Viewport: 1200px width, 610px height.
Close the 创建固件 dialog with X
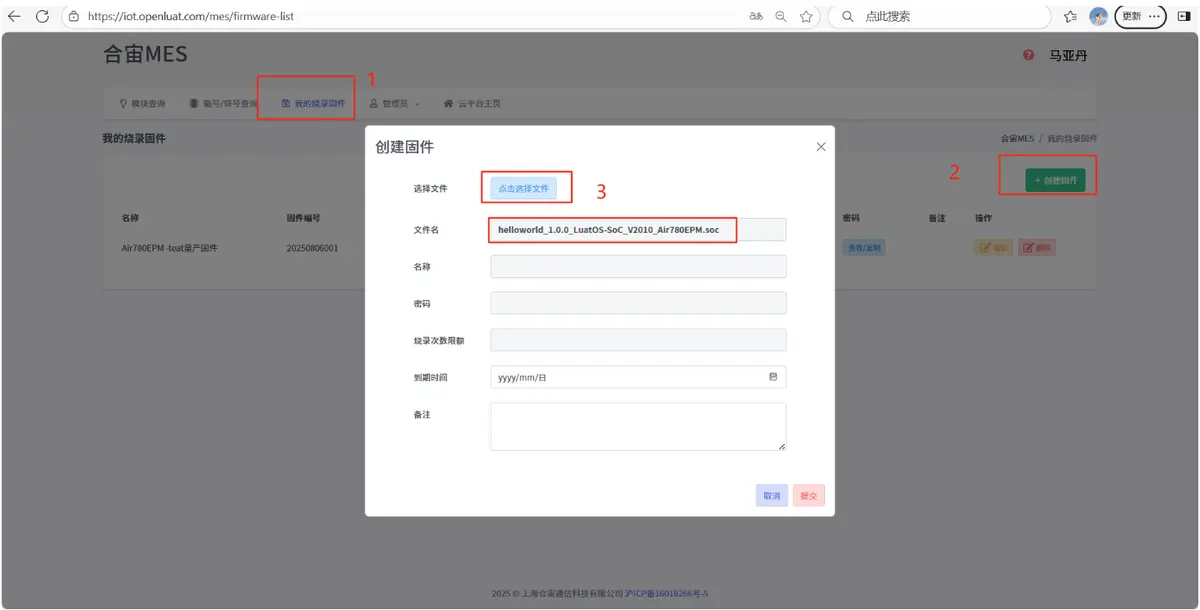[x=821, y=147]
